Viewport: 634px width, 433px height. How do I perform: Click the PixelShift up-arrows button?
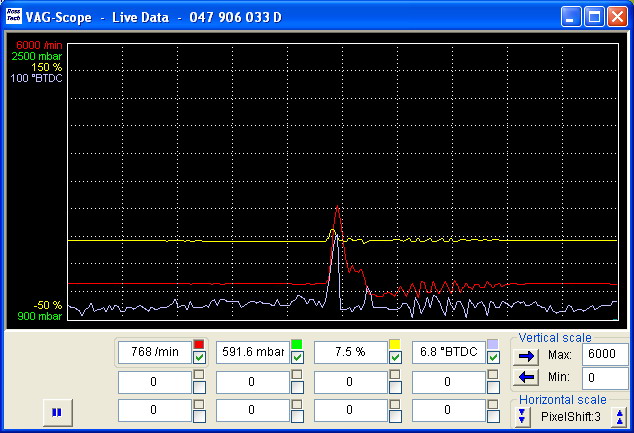(620, 416)
